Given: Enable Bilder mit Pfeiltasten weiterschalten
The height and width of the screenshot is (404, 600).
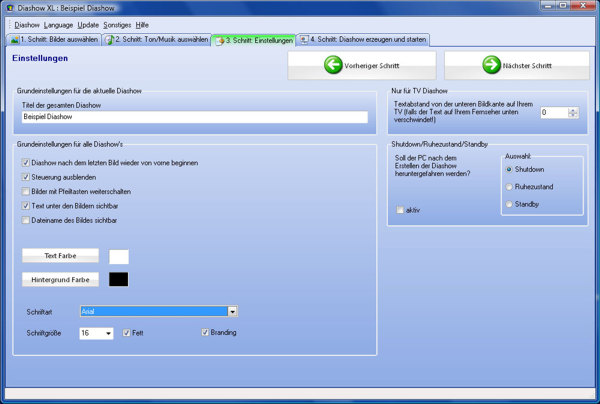Looking at the screenshot, I should coord(26,191).
